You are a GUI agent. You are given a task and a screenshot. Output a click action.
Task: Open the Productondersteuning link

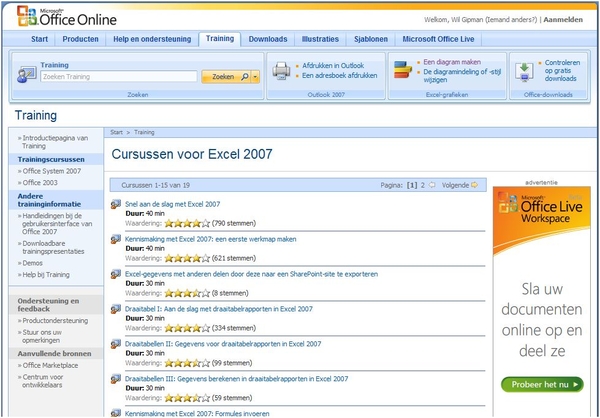tap(55, 320)
